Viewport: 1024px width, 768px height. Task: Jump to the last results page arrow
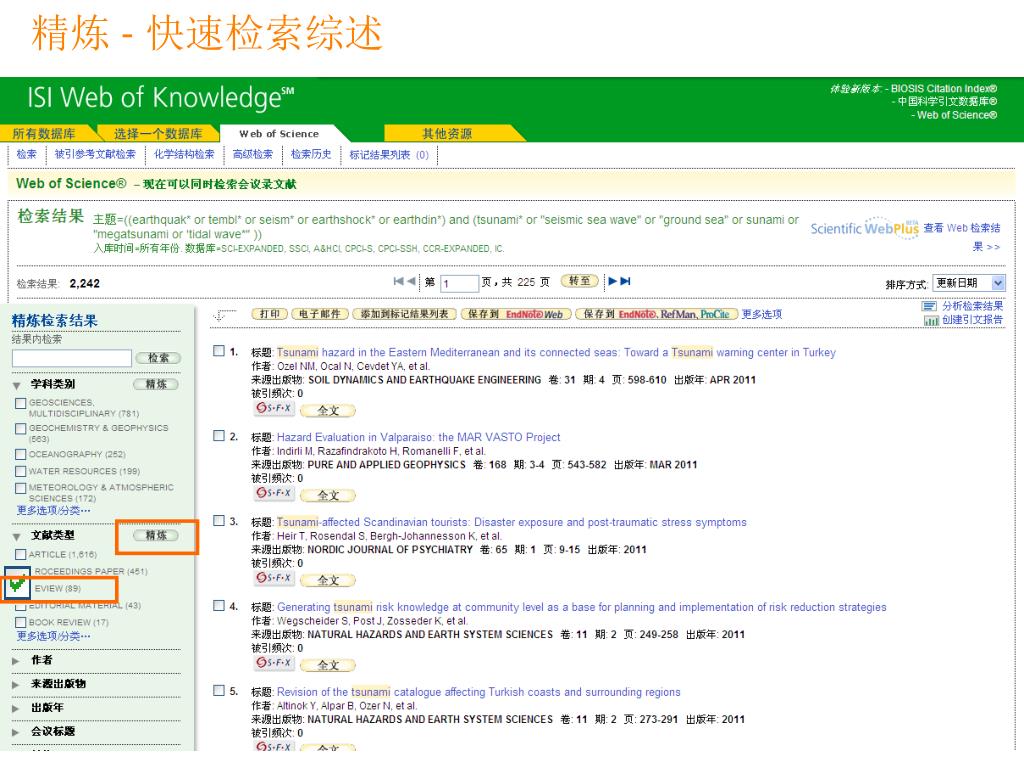coord(625,281)
